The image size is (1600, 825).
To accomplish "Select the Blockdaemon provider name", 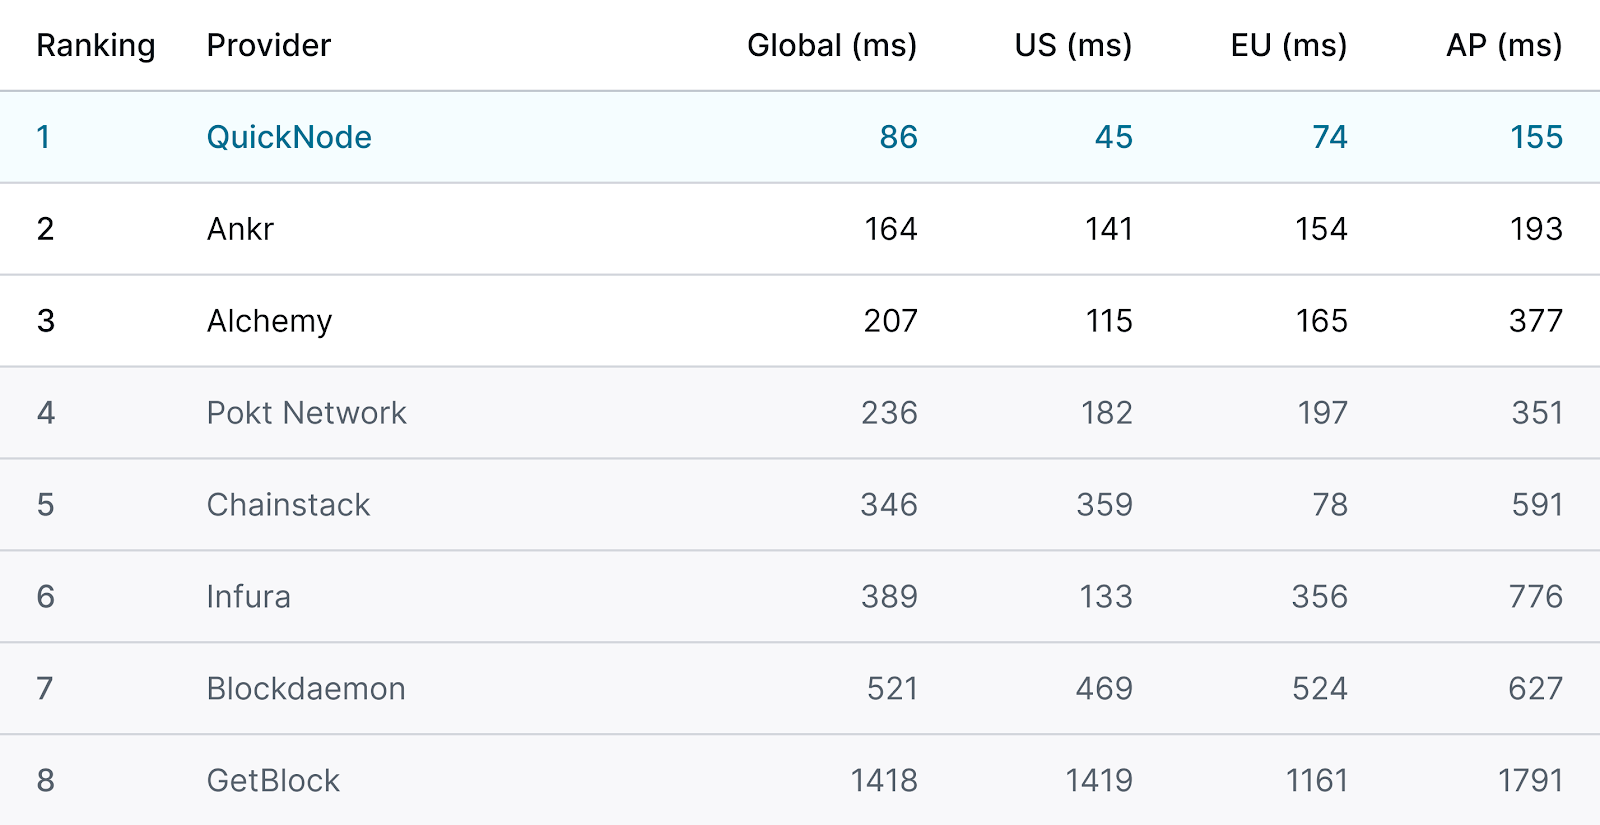I will [x=306, y=689].
